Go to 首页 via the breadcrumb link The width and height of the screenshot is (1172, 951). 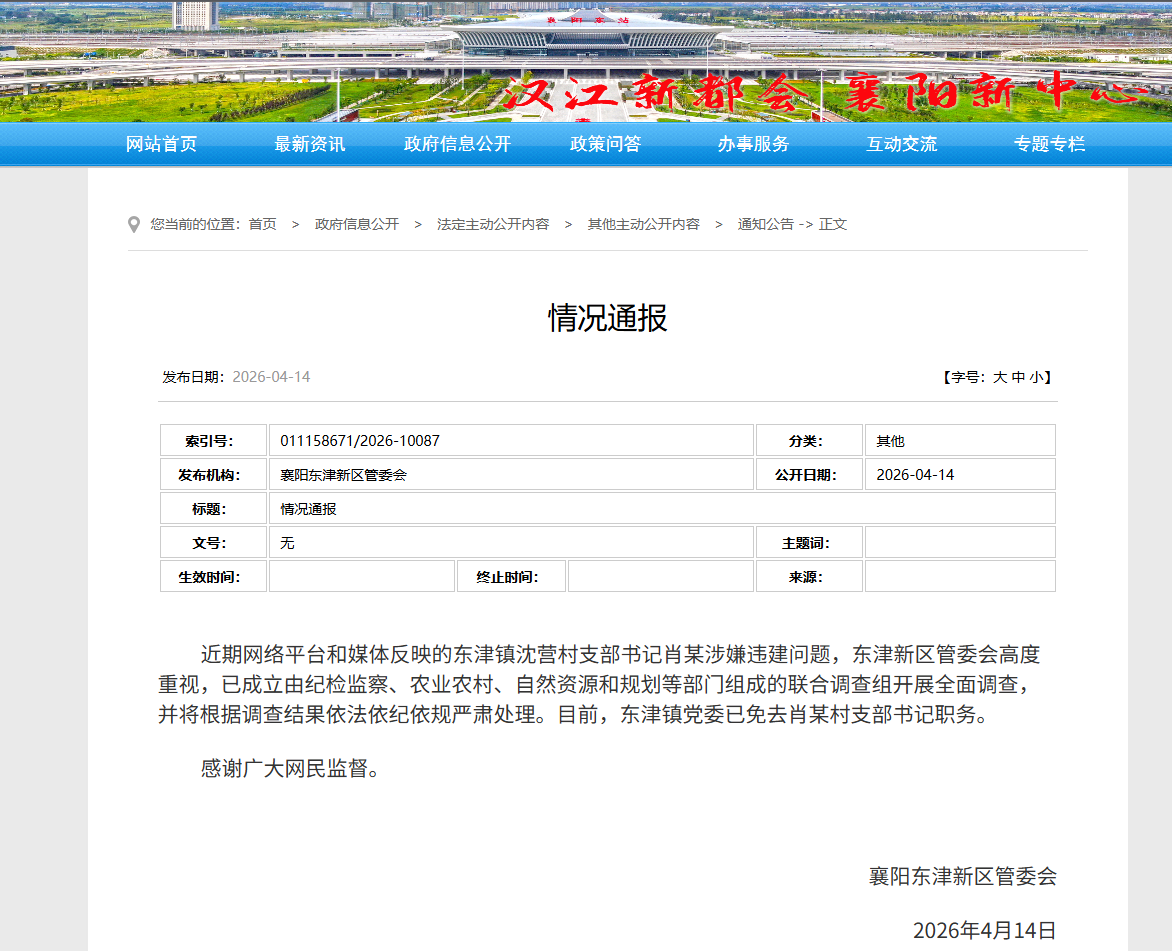[x=262, y=224]
